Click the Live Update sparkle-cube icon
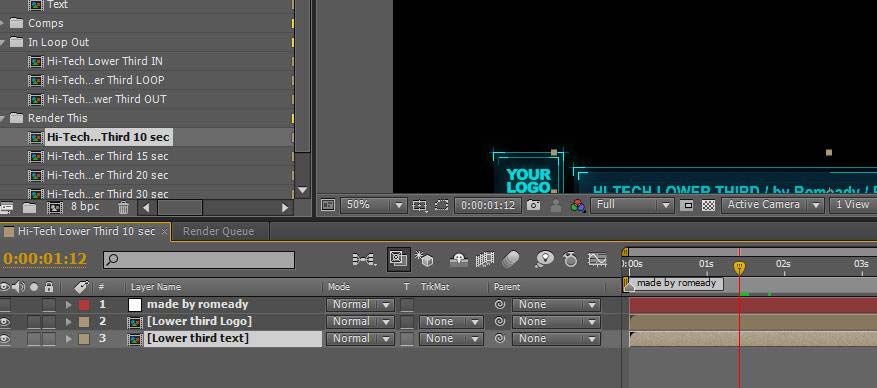 click(x=424, y=259)
